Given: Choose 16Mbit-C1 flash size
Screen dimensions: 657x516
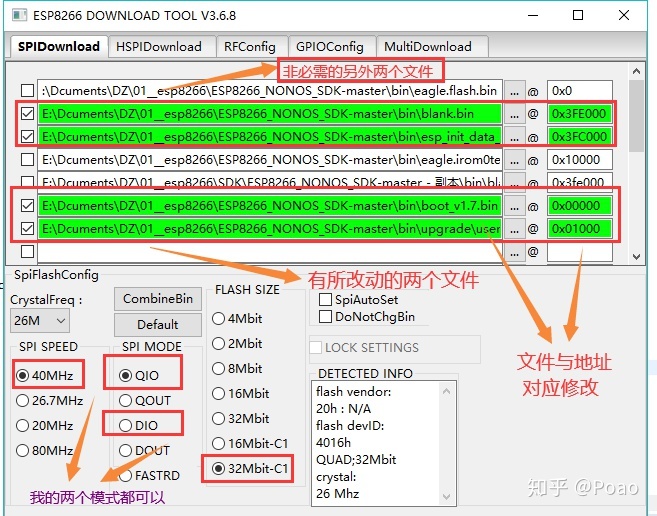Looking at the screenshot, I should tap(250, 443).
